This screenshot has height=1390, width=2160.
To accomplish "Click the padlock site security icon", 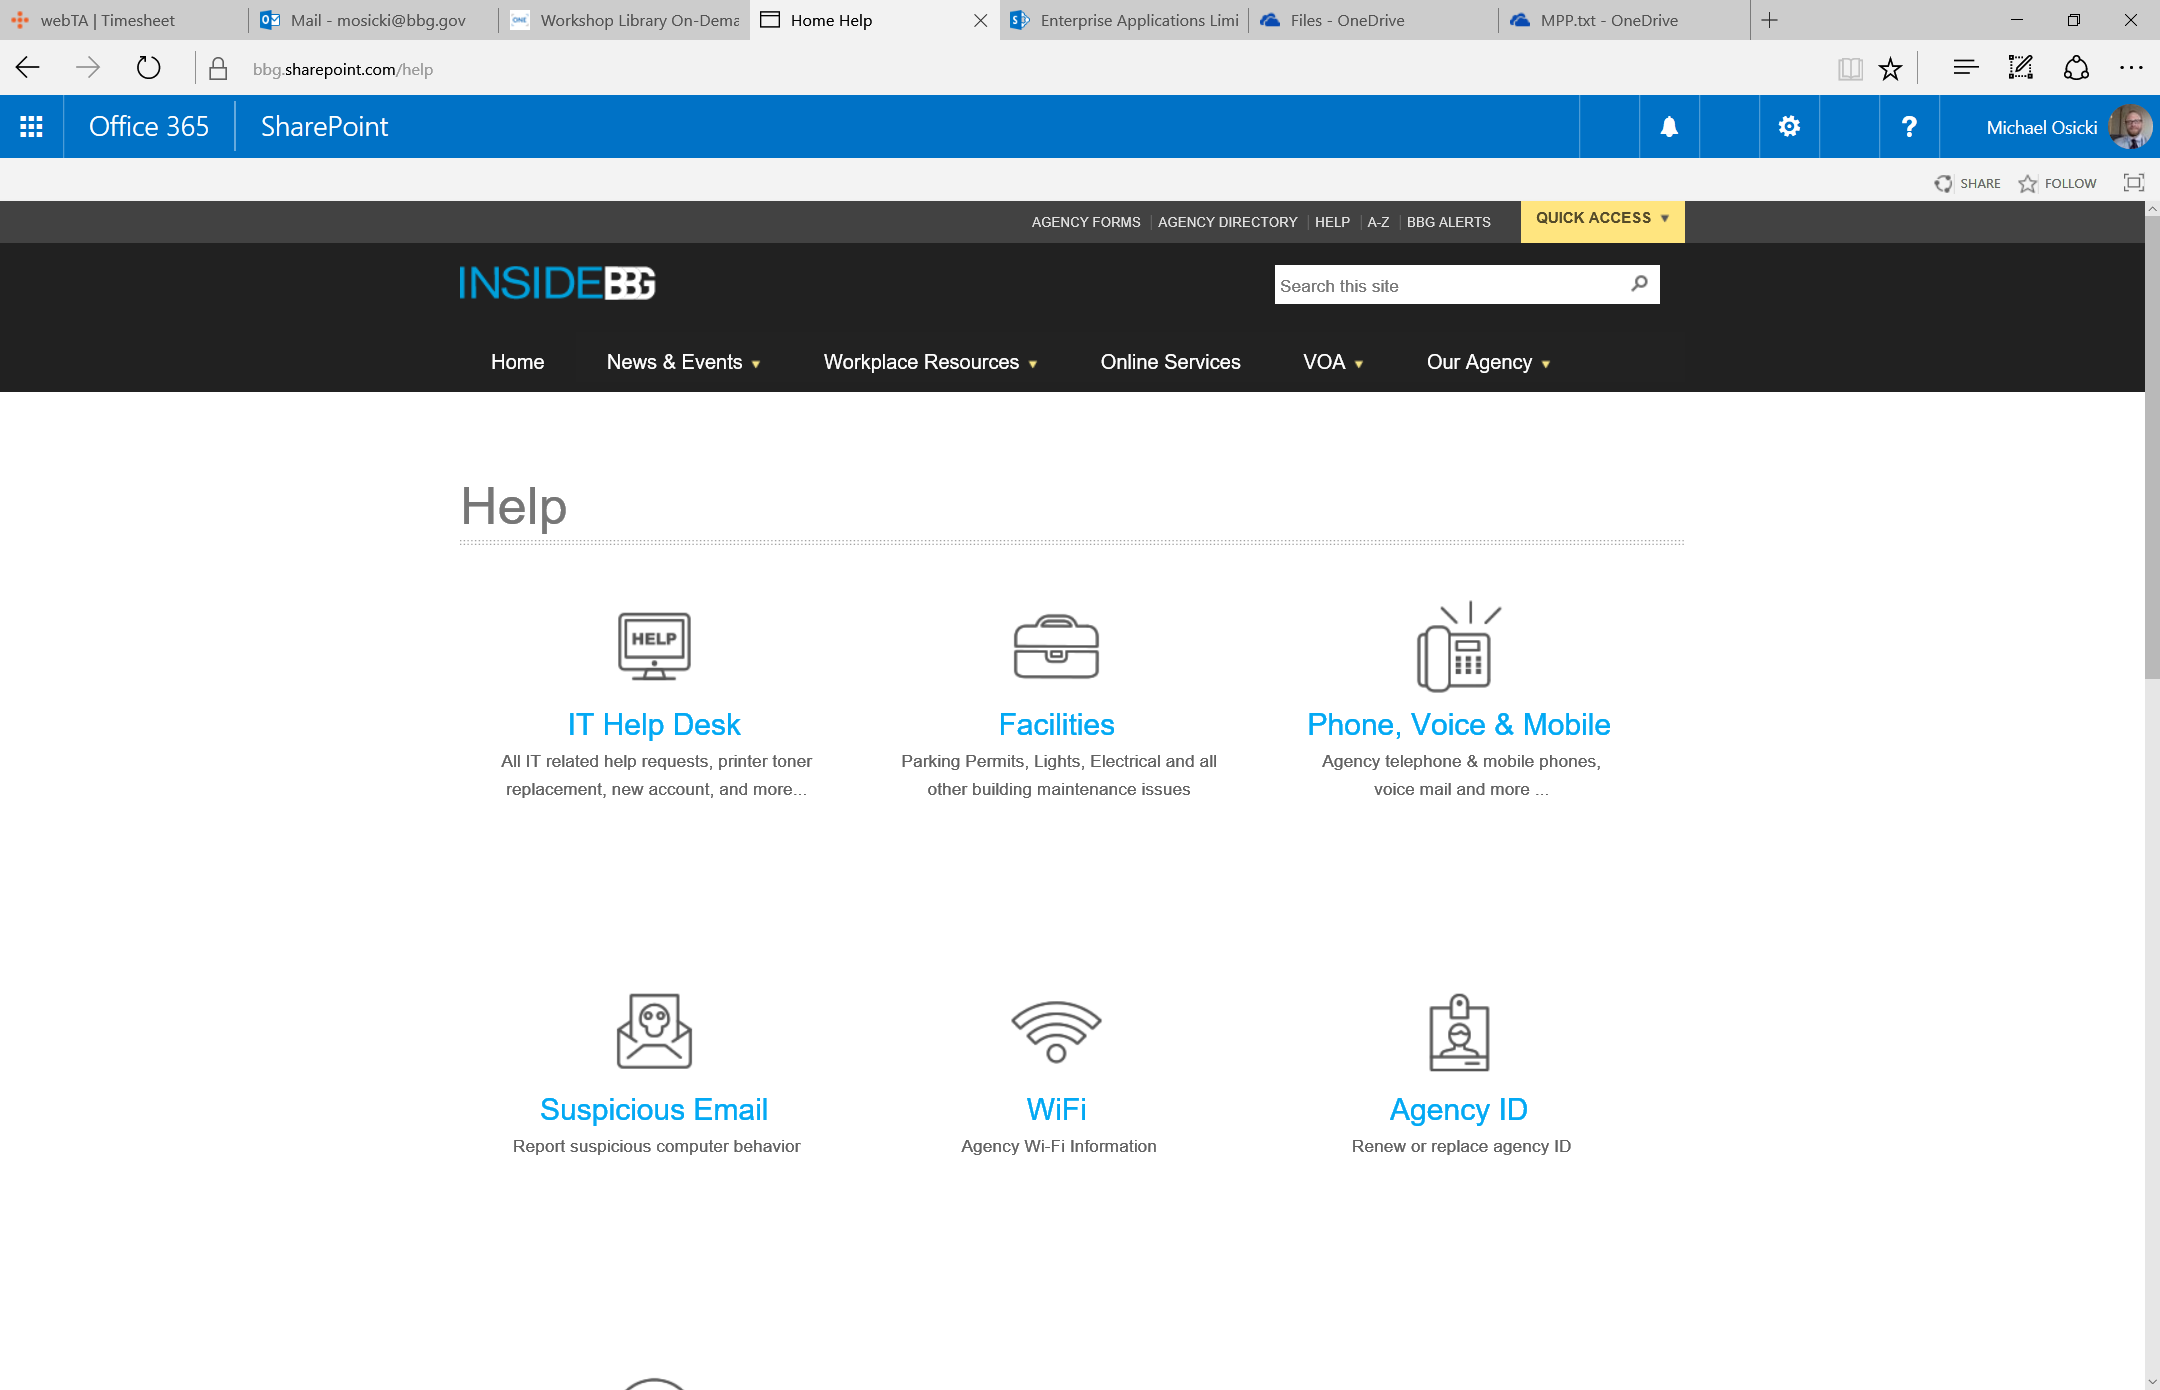I will coord(218,69).
